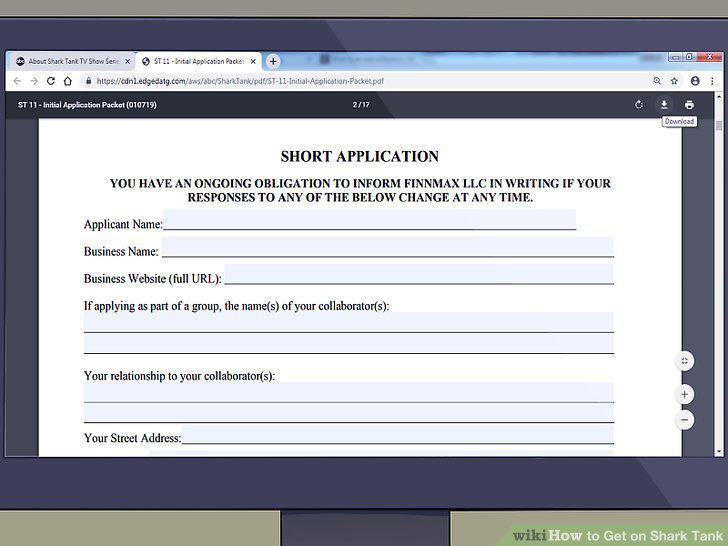Download the PDF with the download icon

[x=664, y=104]
